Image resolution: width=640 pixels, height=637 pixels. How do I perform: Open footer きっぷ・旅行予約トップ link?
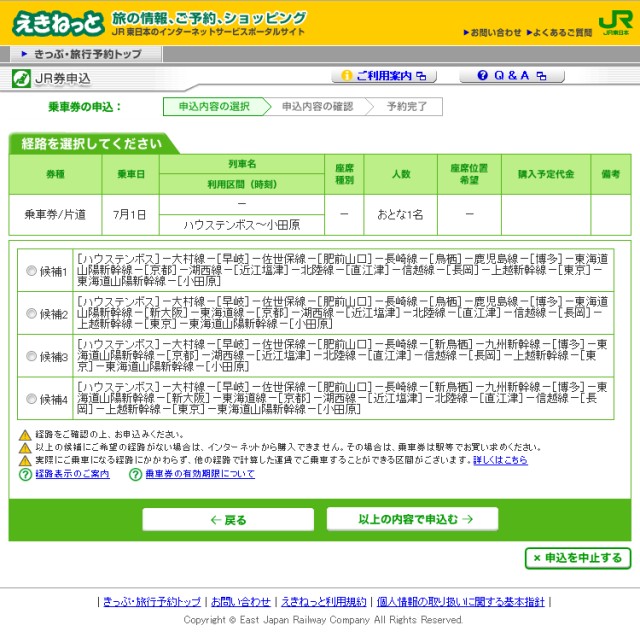(152, 601)
